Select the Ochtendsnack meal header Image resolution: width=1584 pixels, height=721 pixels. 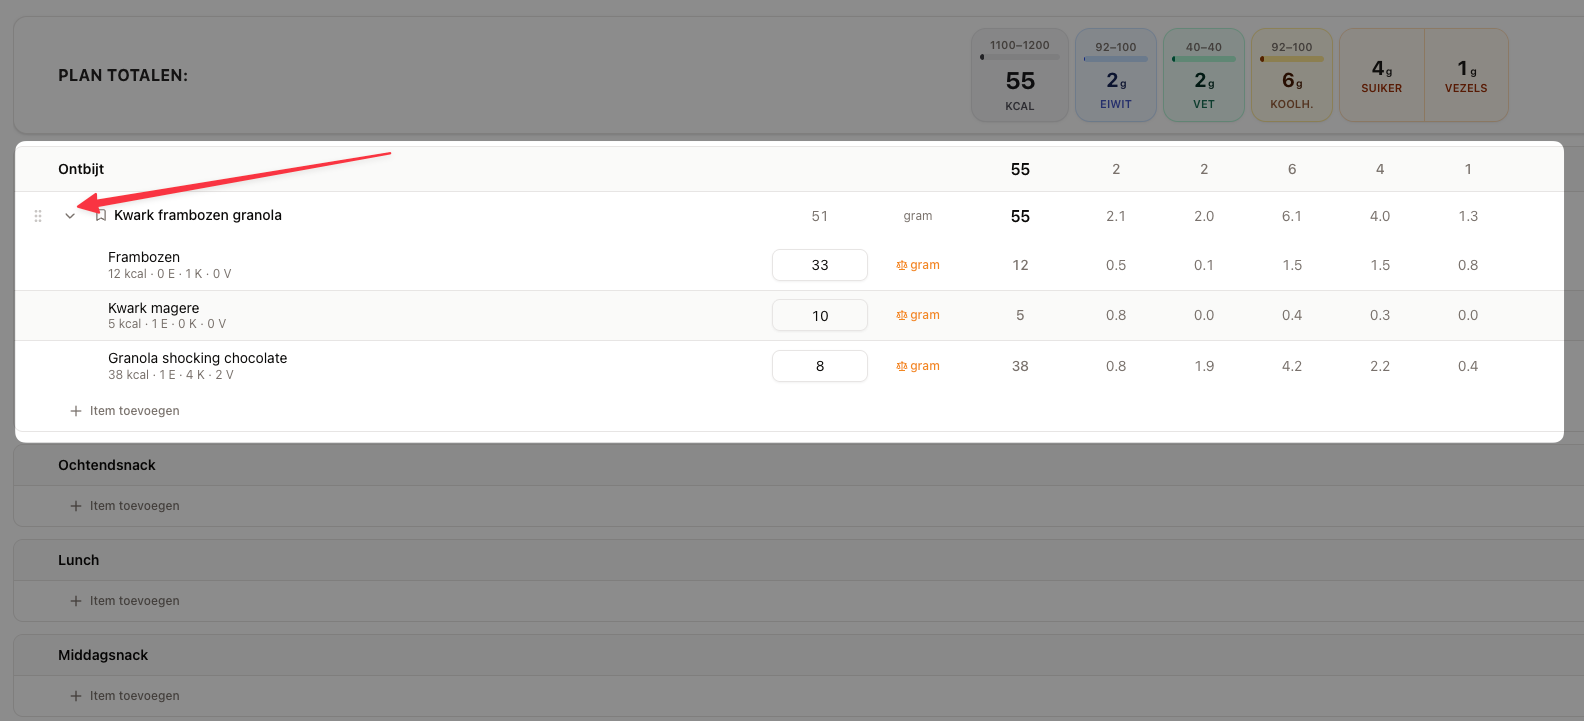click(x=789, y=465)
